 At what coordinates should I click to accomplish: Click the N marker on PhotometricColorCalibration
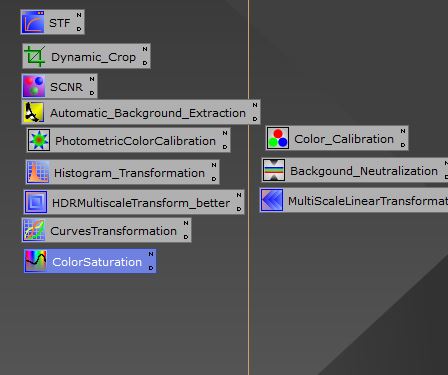225,133
